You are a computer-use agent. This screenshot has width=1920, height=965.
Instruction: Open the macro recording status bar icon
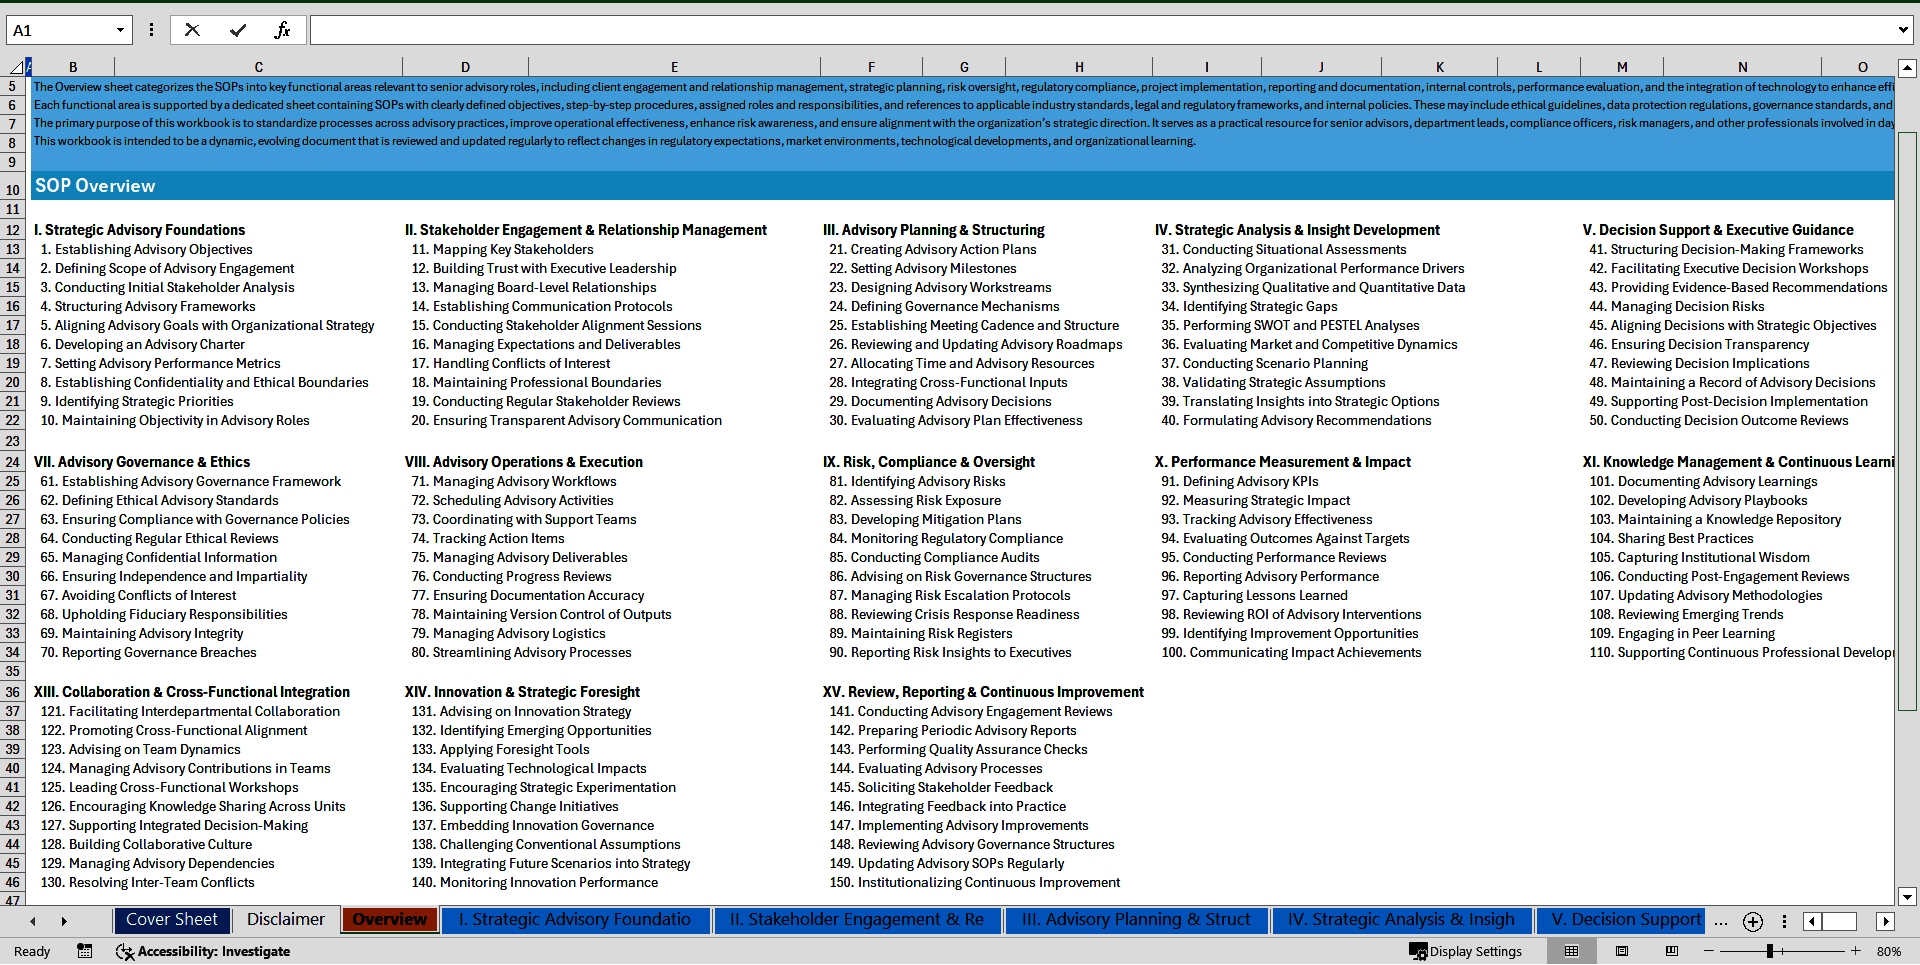click(x=85, y=951)
